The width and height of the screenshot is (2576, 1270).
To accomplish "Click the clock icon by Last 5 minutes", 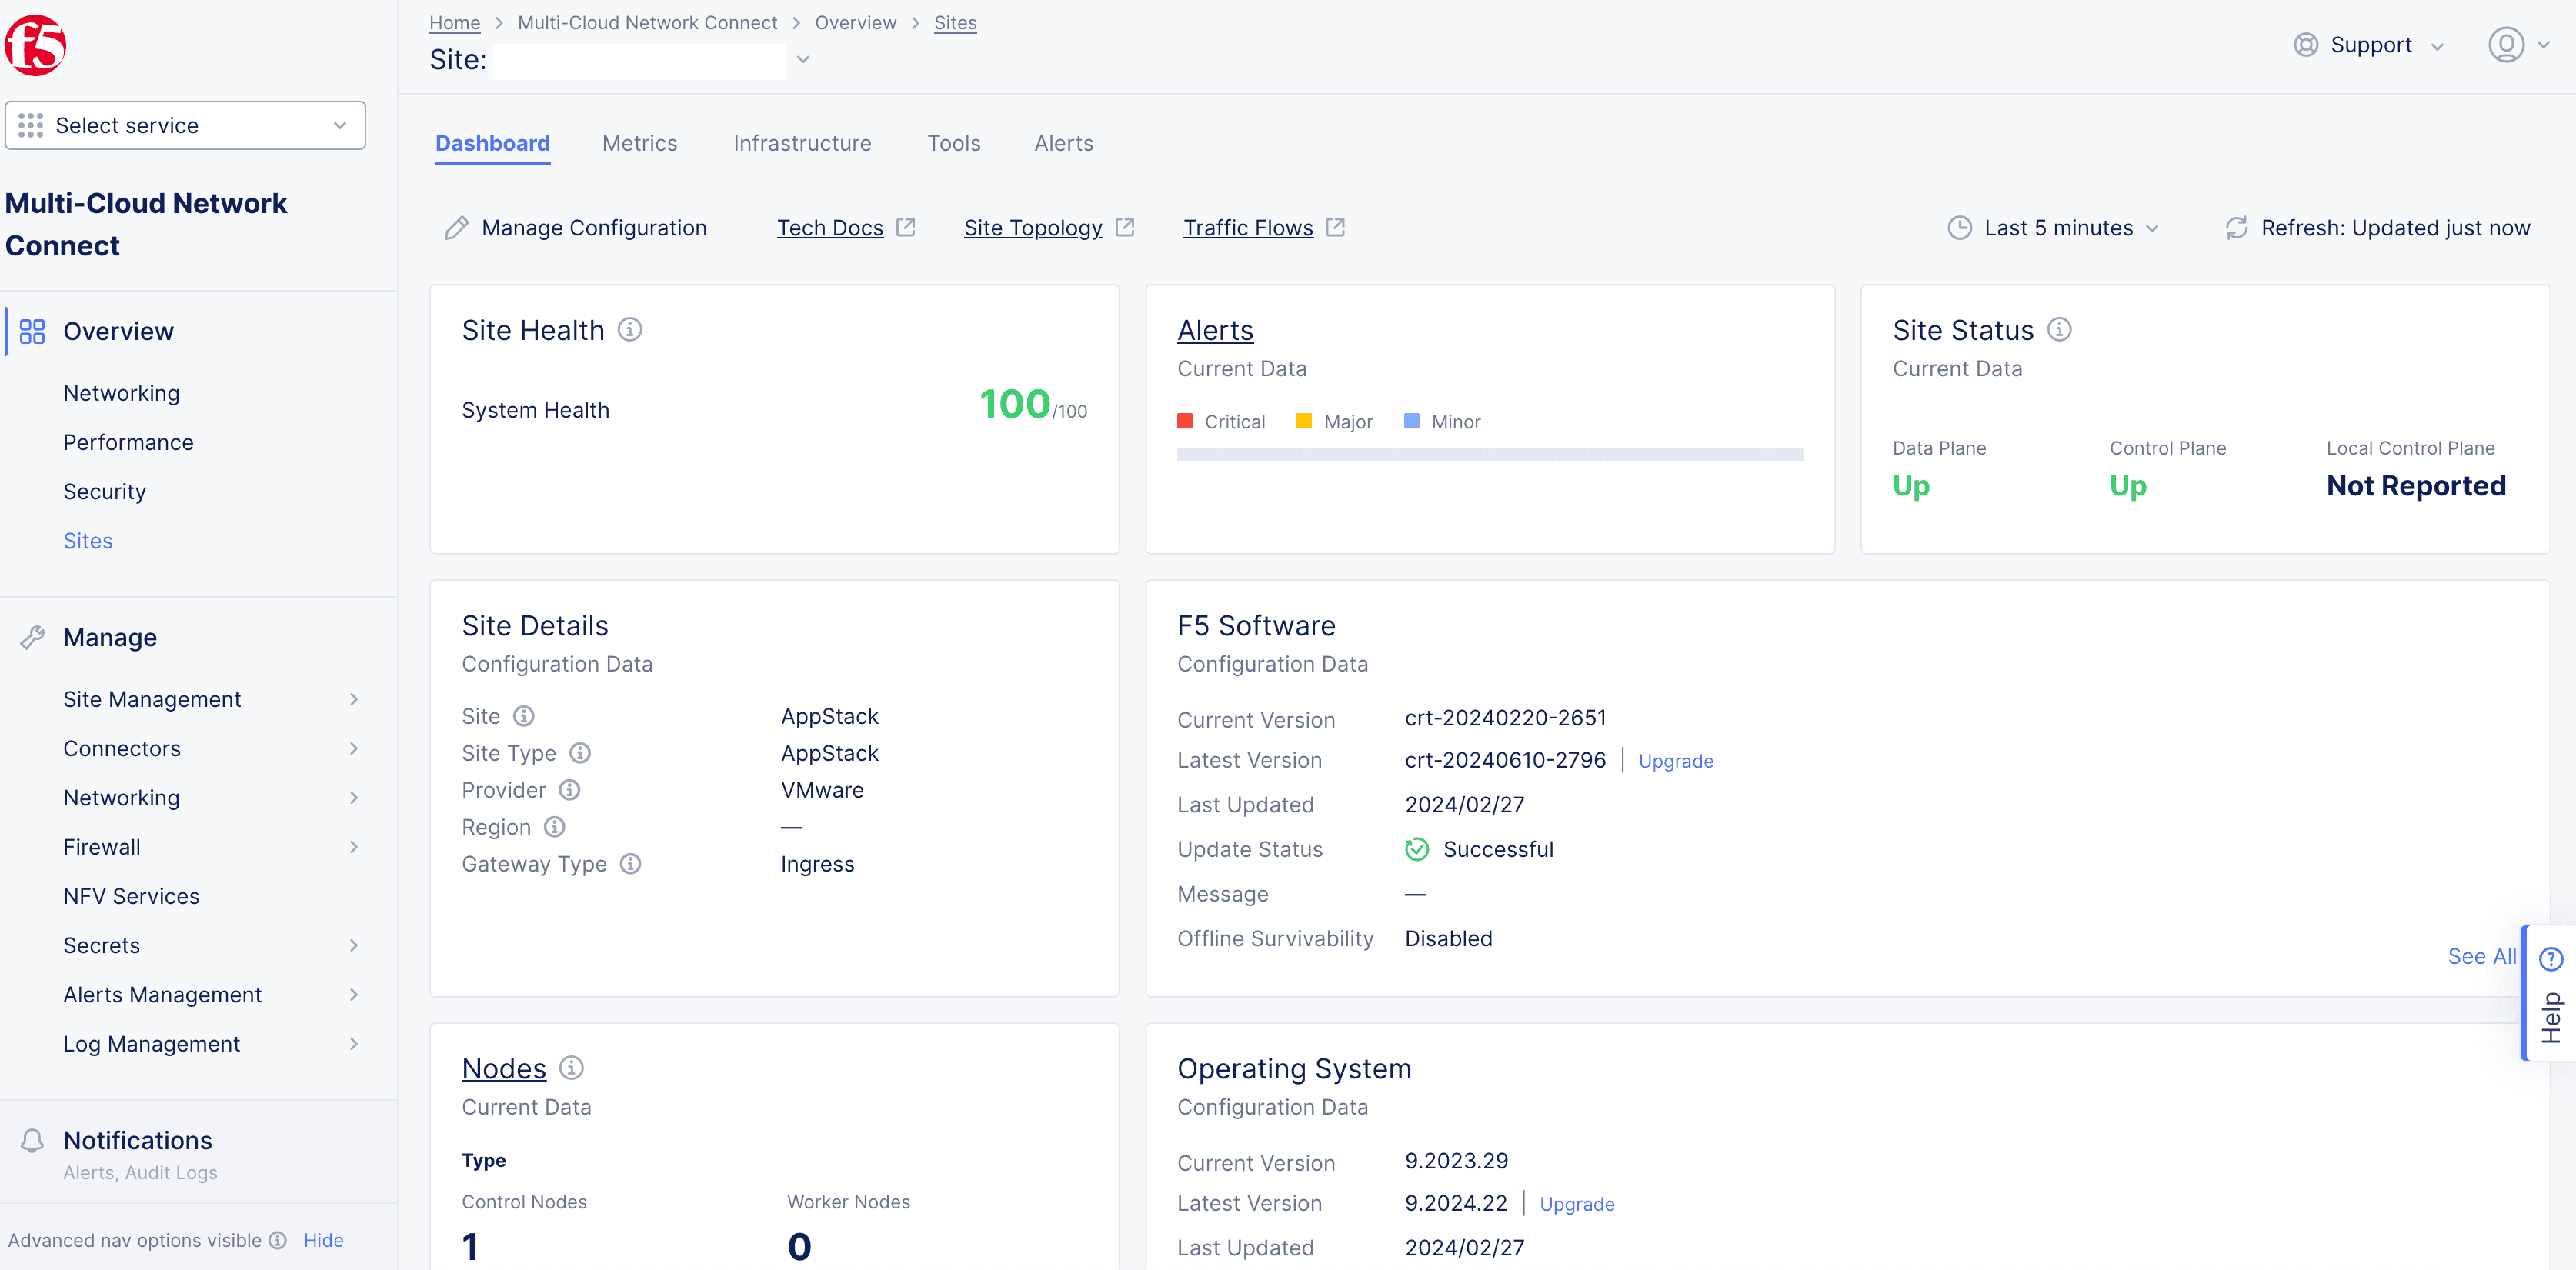I will (x=1959, y=228).
